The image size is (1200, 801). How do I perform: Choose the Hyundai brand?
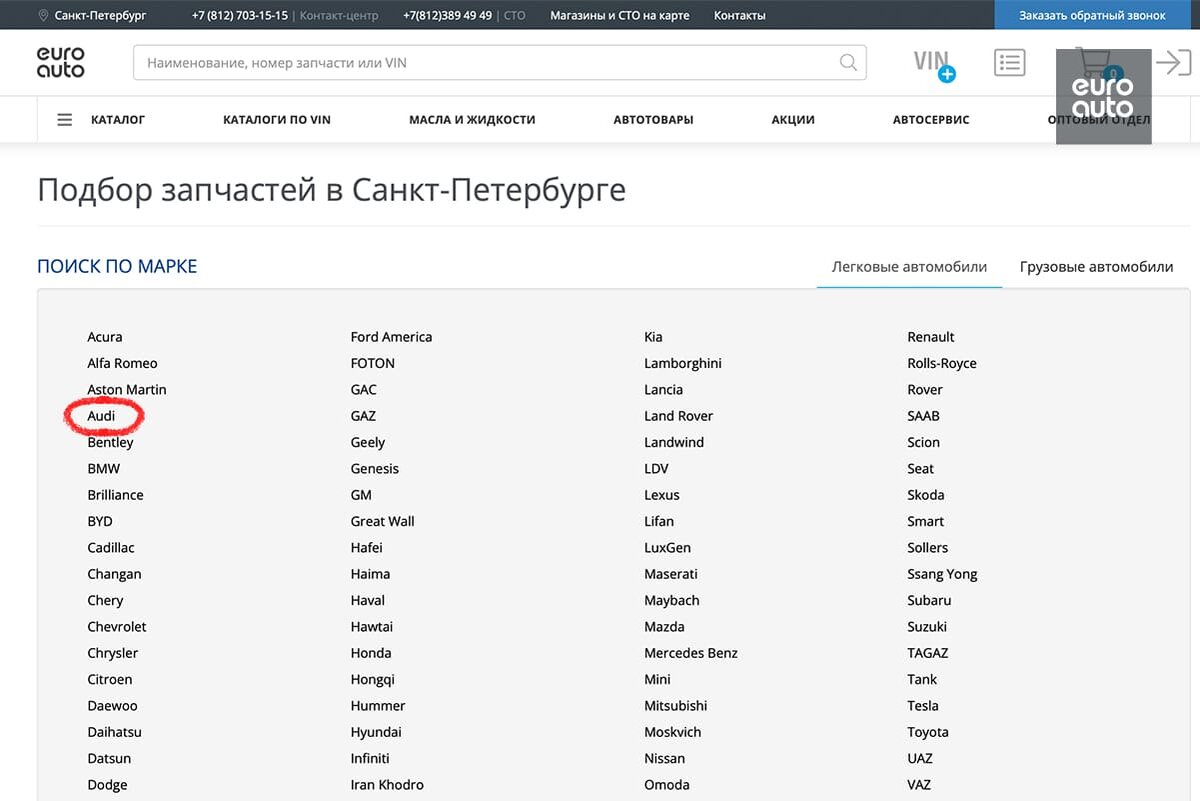point(376,731)
